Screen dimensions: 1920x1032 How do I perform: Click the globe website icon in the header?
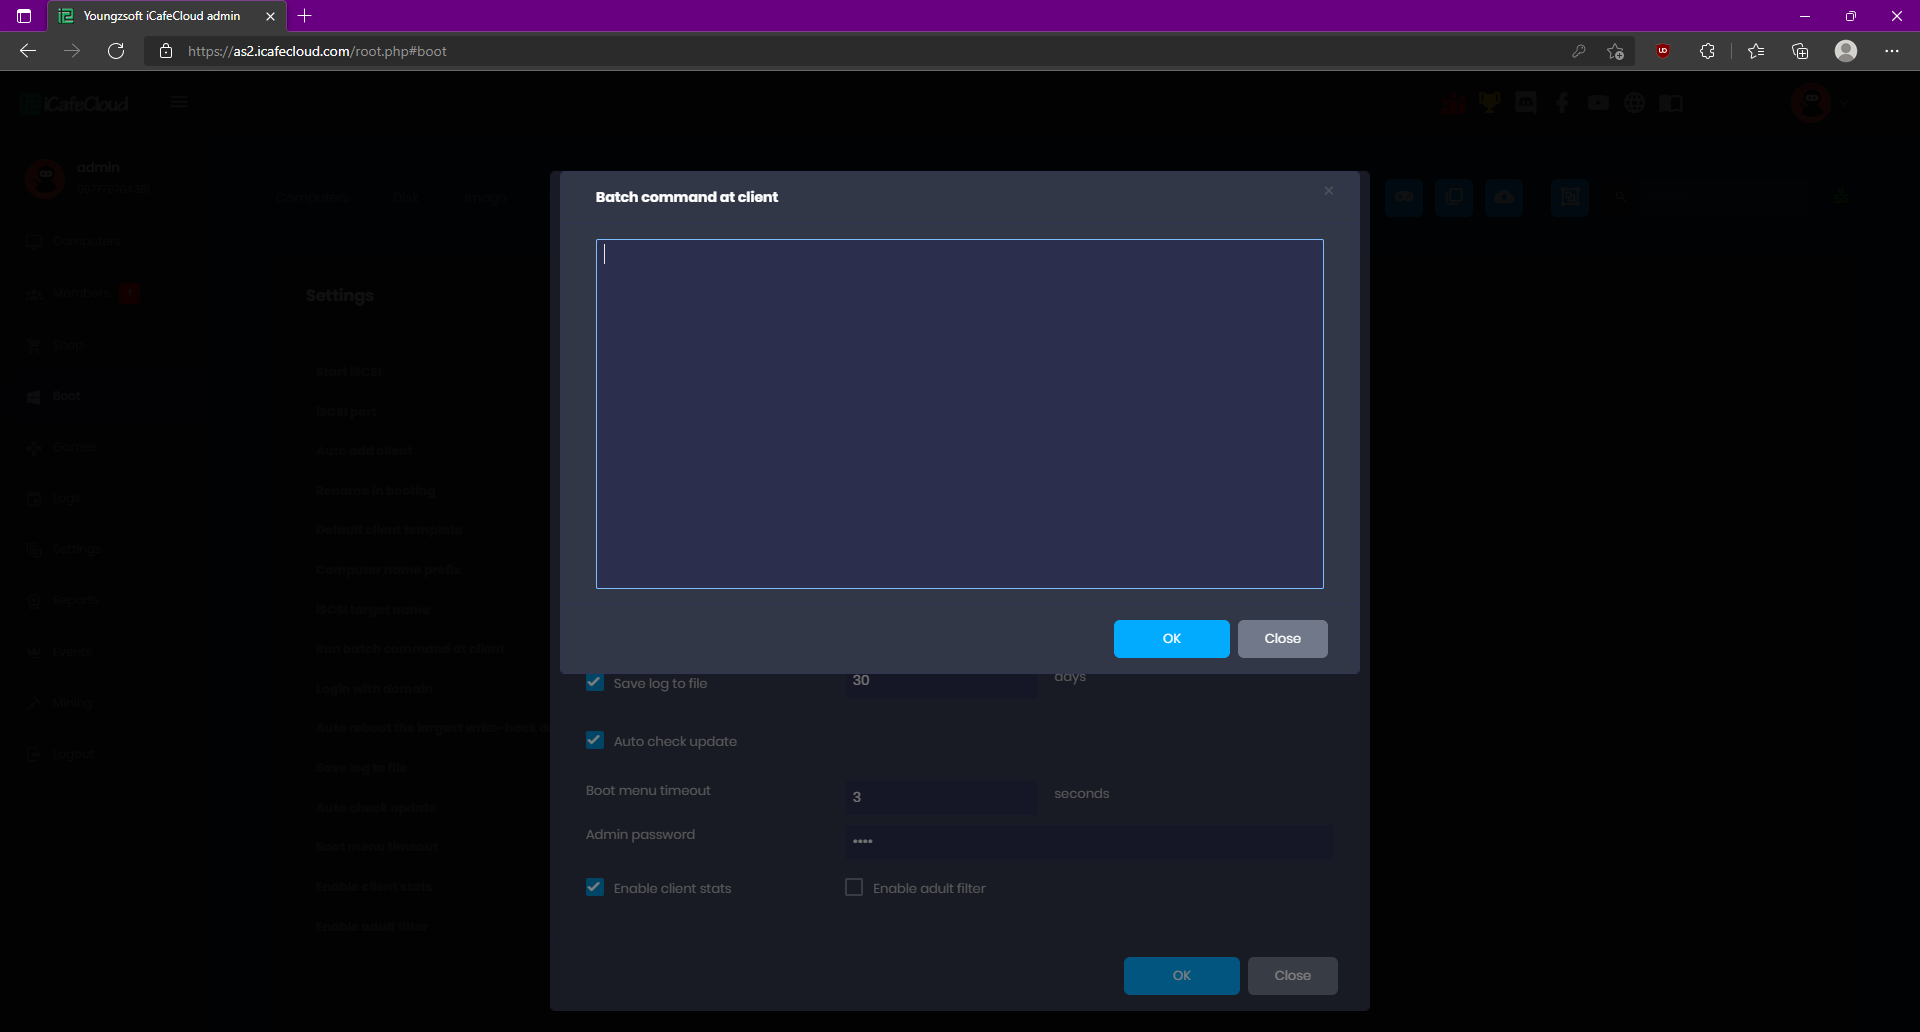coord(1634,102)
